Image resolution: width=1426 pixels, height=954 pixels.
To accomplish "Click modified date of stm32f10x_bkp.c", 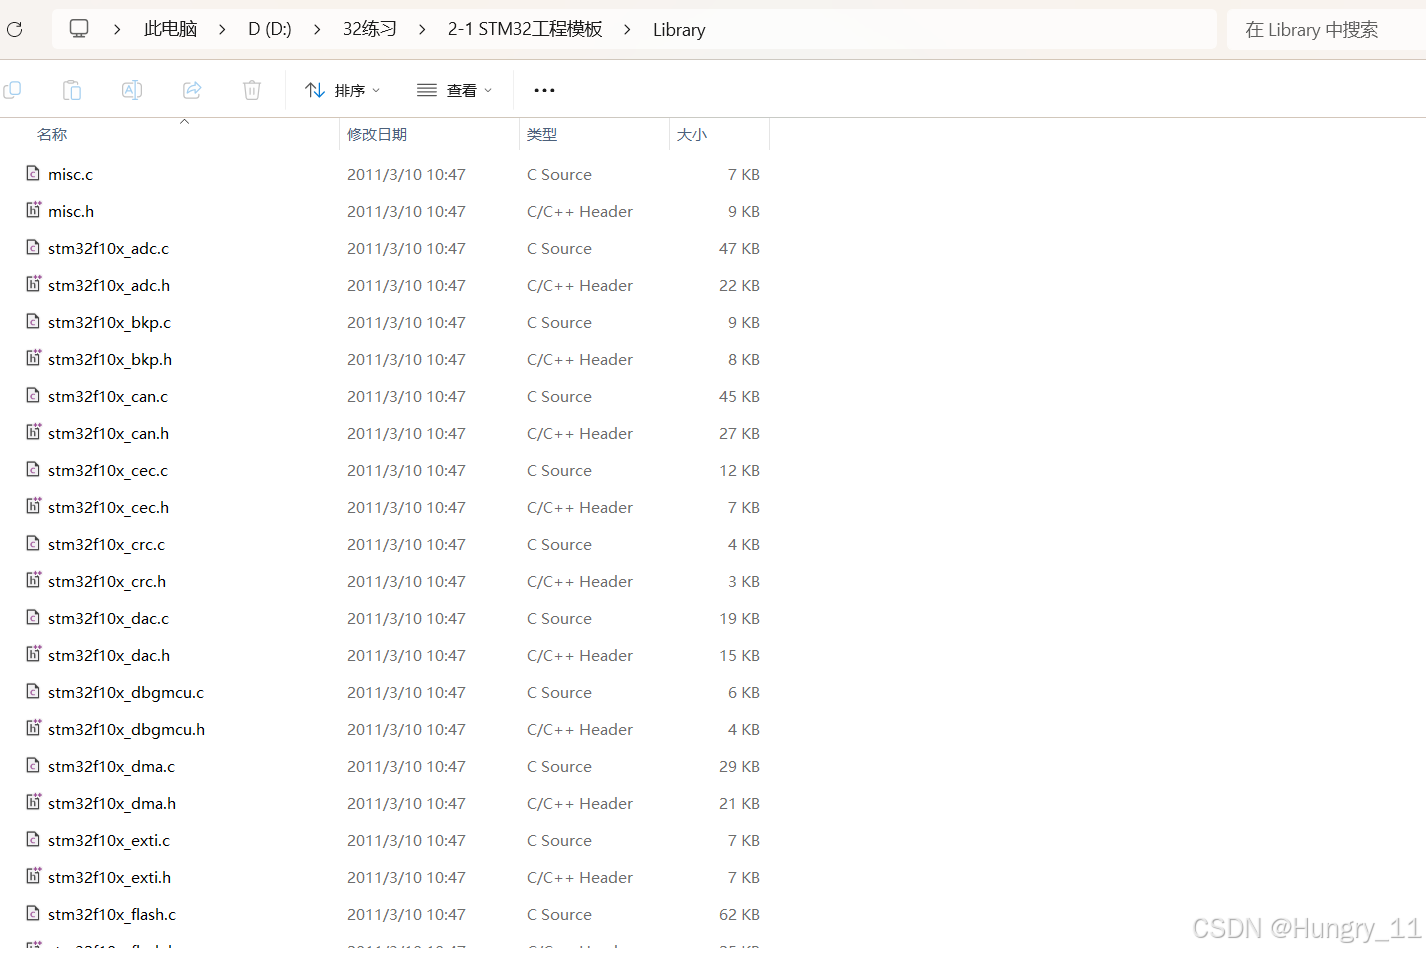I will click(406, 322).
